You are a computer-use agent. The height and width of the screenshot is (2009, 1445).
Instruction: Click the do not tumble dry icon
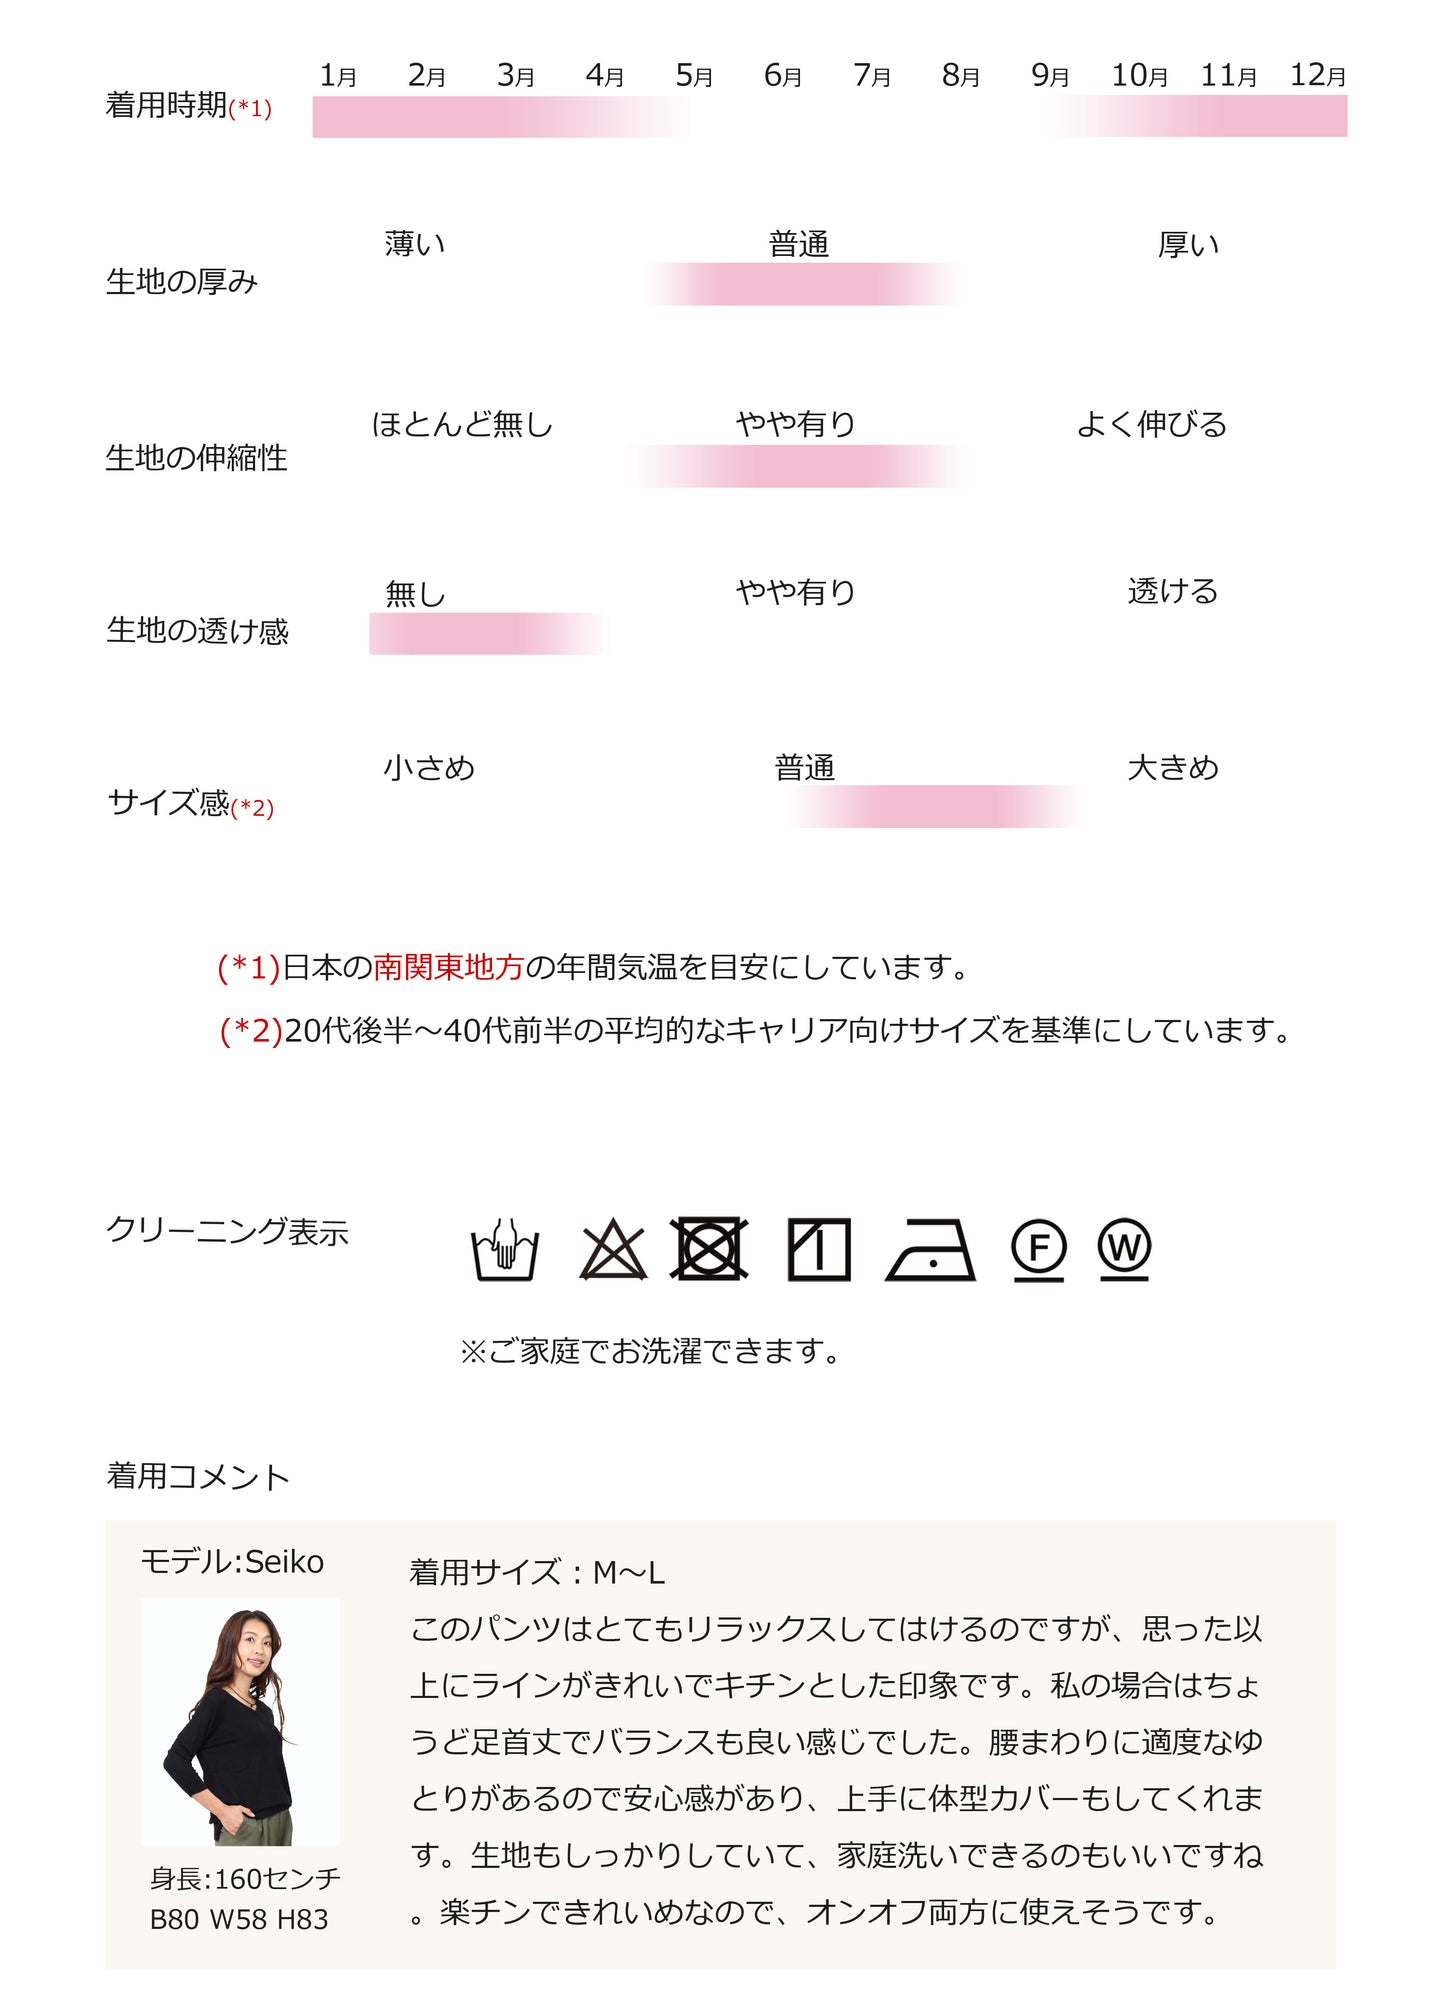(709, 1248)
